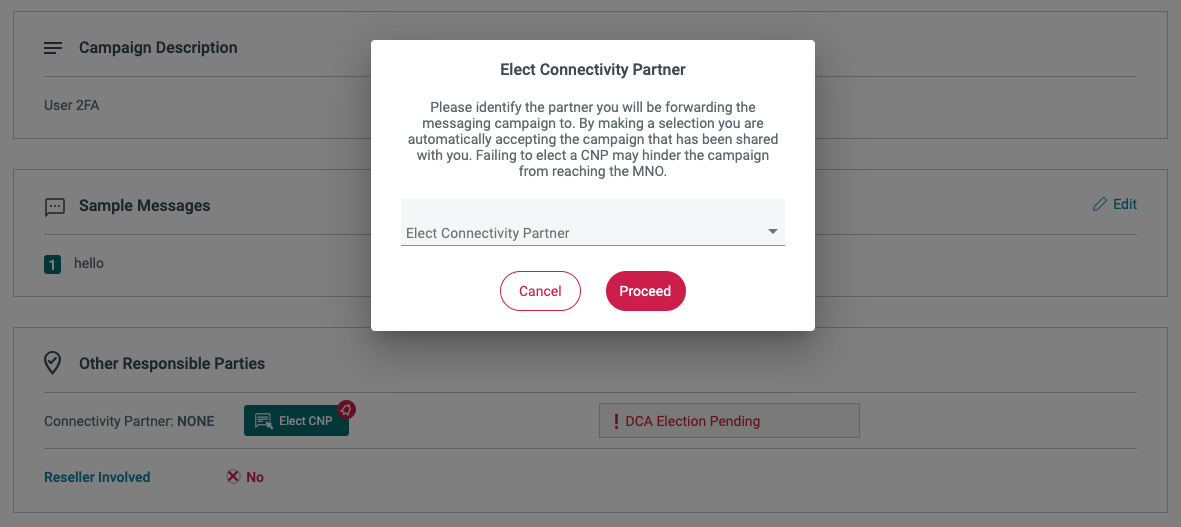Open the Elect Connectivity Partner dropdown arrow
1181x527 pixels.
point(772,232)
